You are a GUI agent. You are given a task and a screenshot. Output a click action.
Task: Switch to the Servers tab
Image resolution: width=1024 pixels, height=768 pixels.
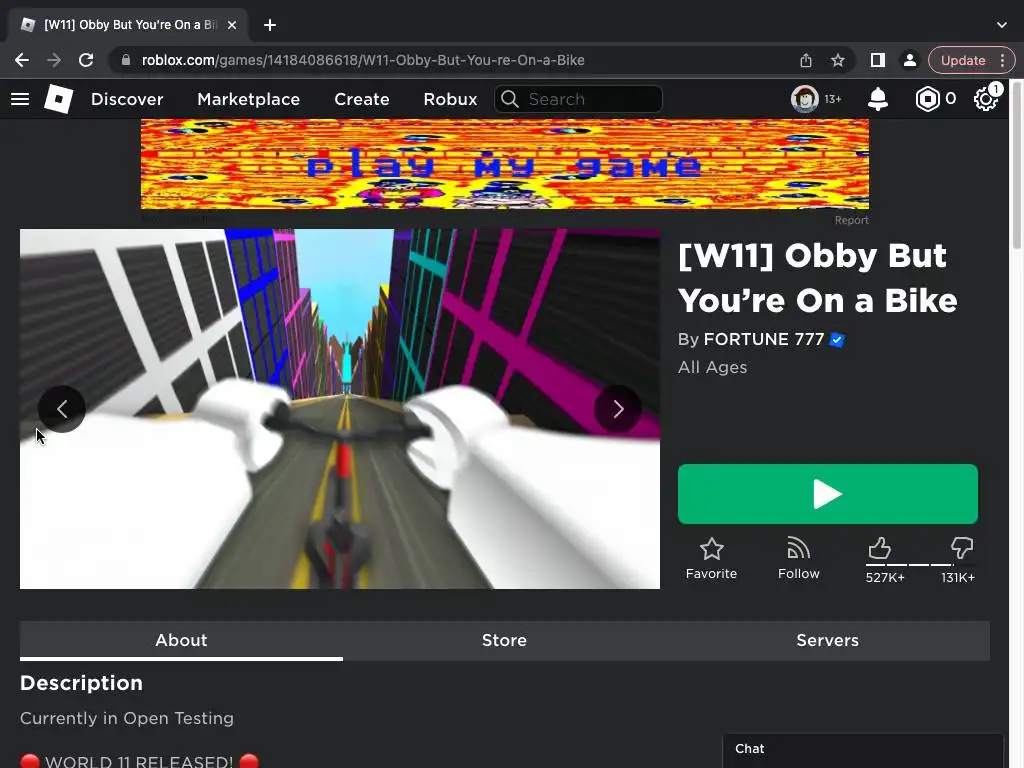coord(827,640)
